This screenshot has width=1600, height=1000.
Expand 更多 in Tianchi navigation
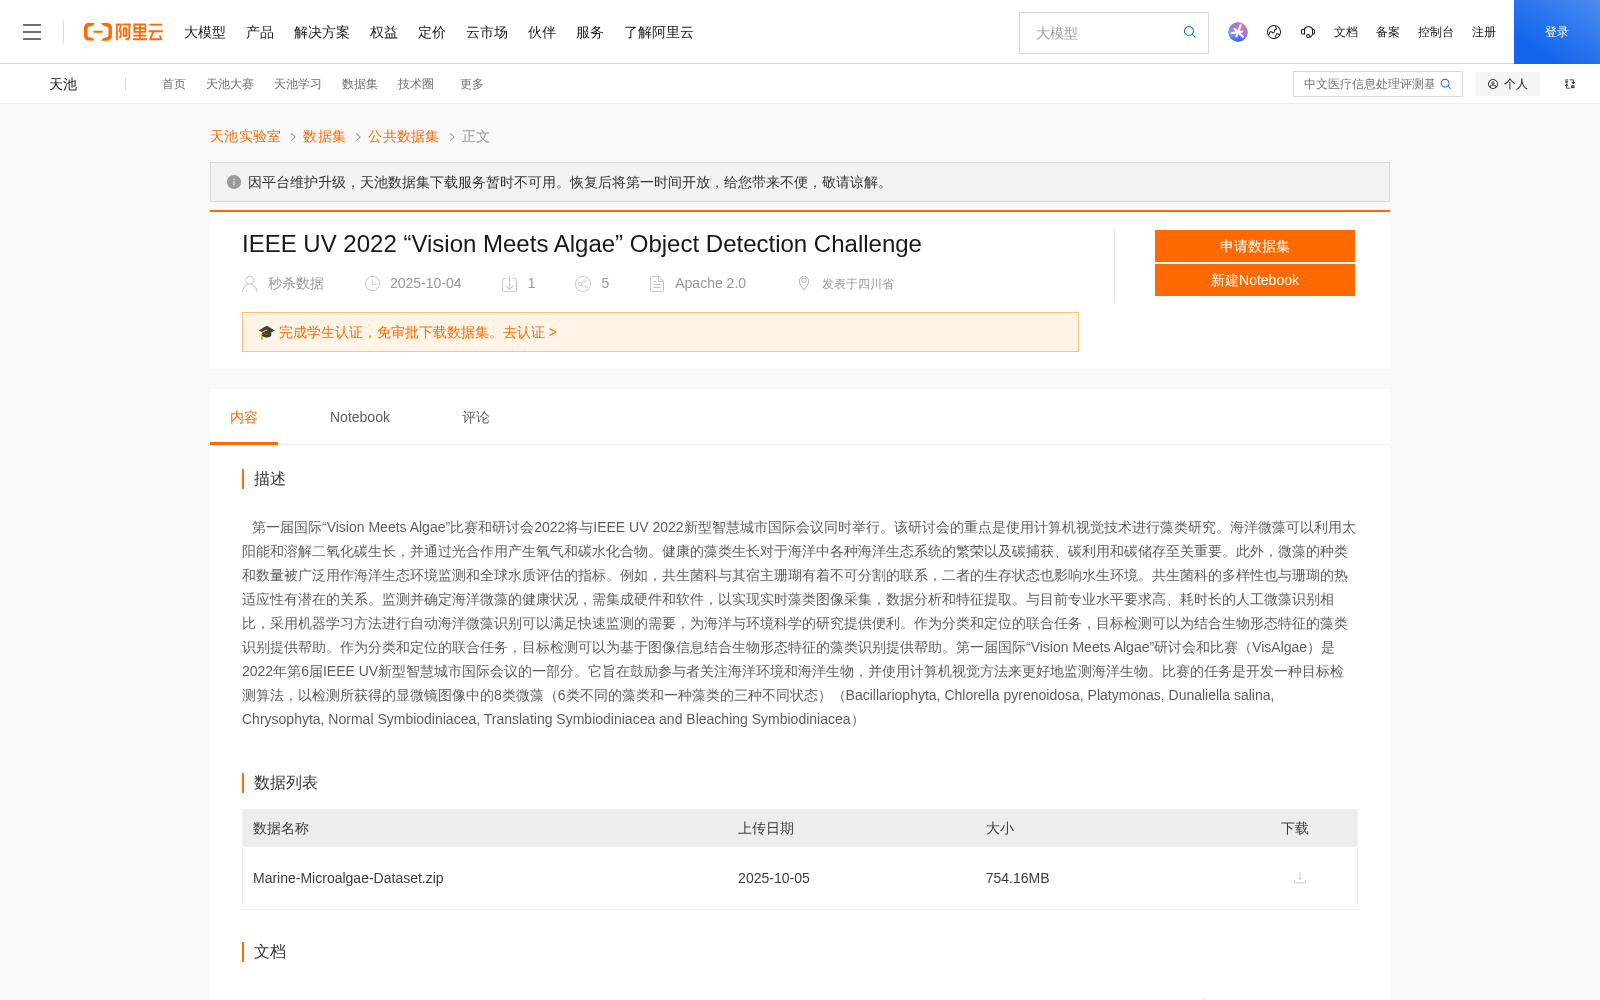click(472, 84)
